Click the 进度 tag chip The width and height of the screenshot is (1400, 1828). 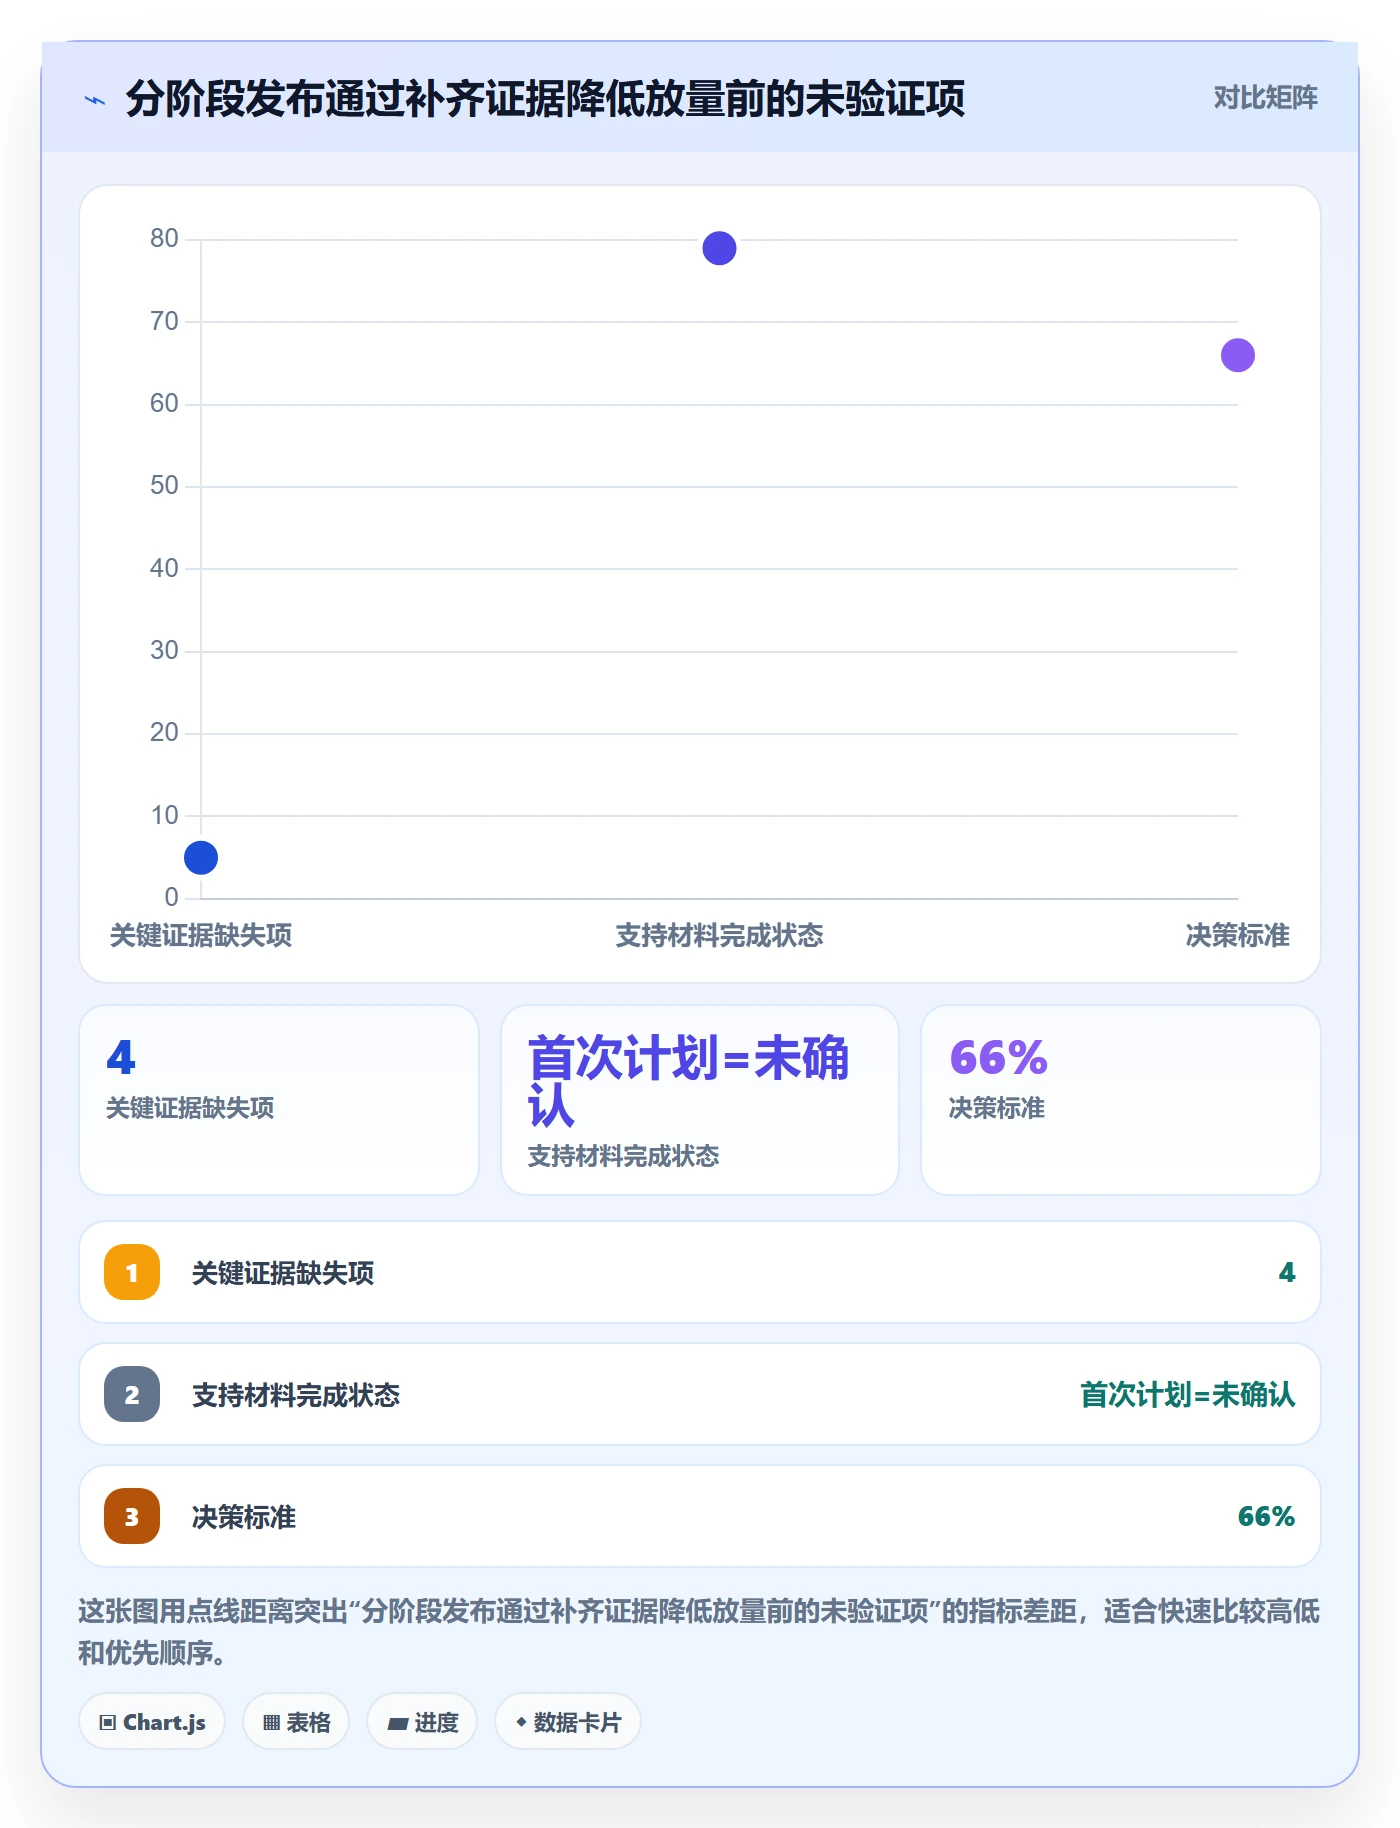(422, 1722)
